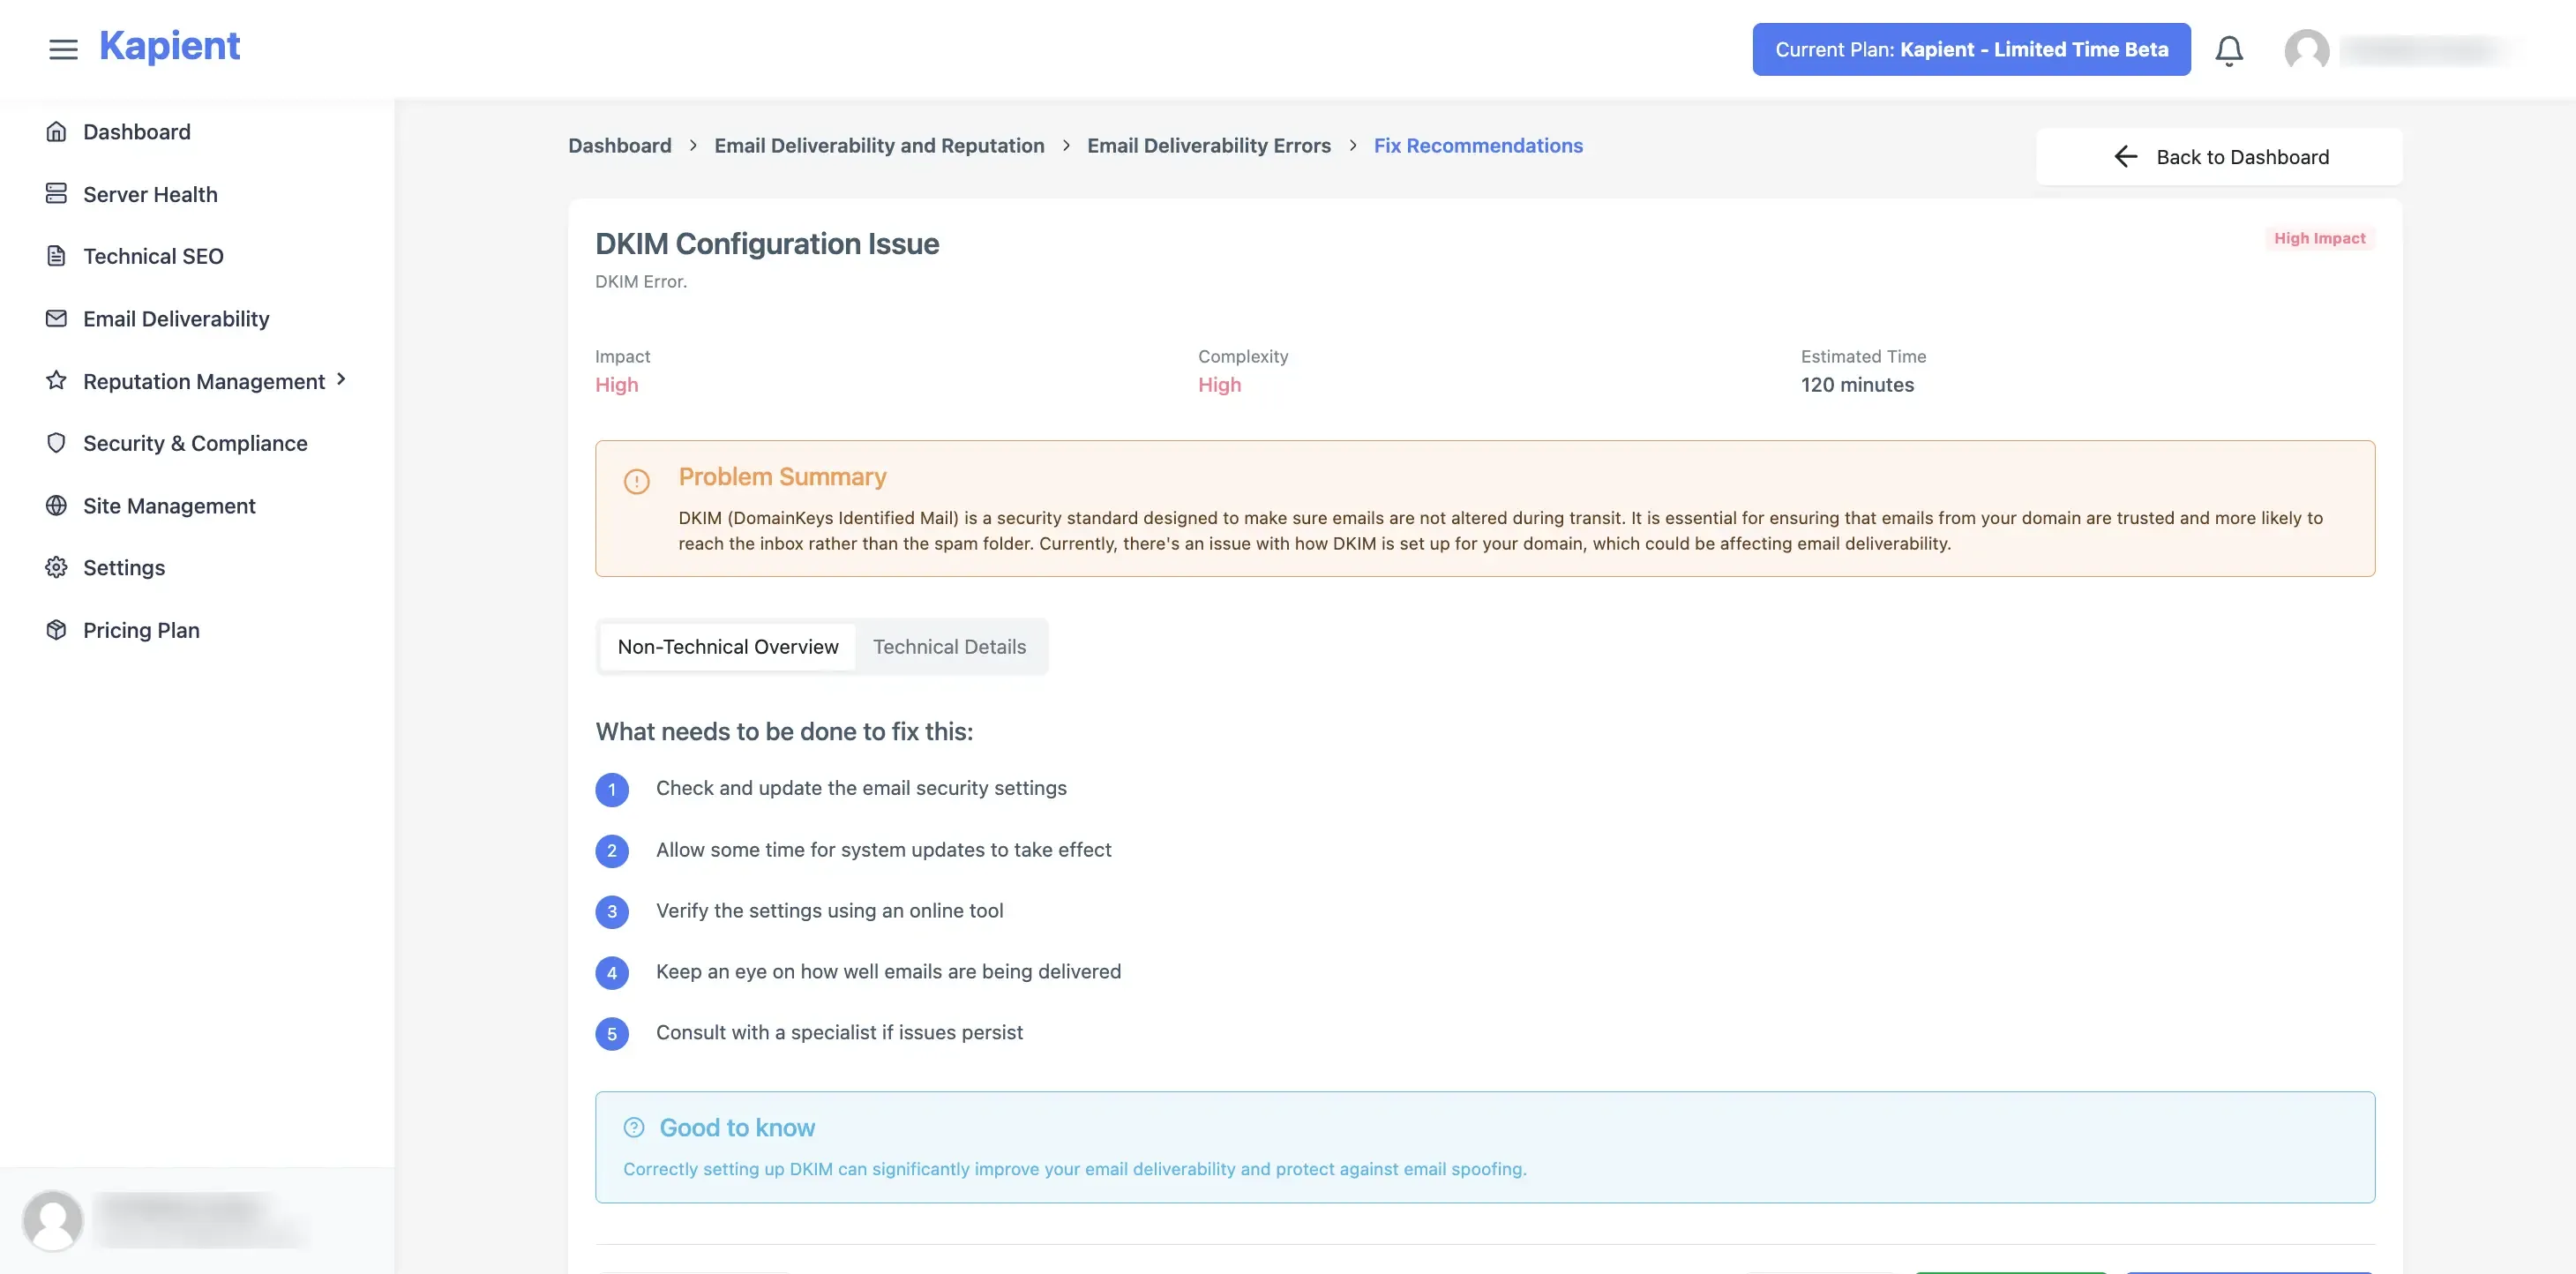The height and width of the screenshot is (1274, 2576).
Task: Switch to Technical Details tab
Action: pyautogui.click(x=949, y=647)
